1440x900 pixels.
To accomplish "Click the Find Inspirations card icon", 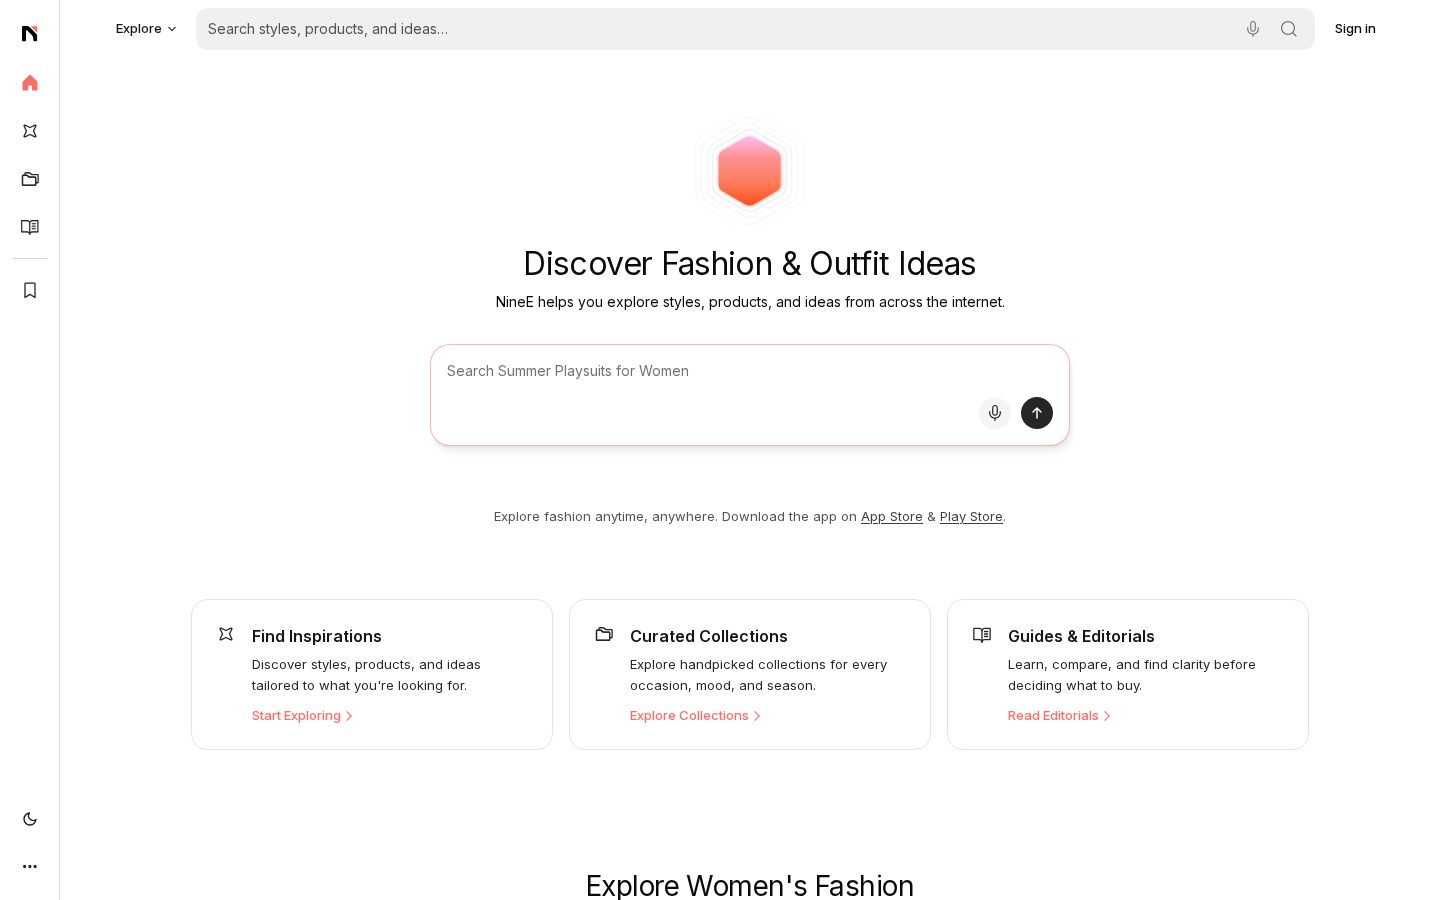I will (x=226, y=634).
